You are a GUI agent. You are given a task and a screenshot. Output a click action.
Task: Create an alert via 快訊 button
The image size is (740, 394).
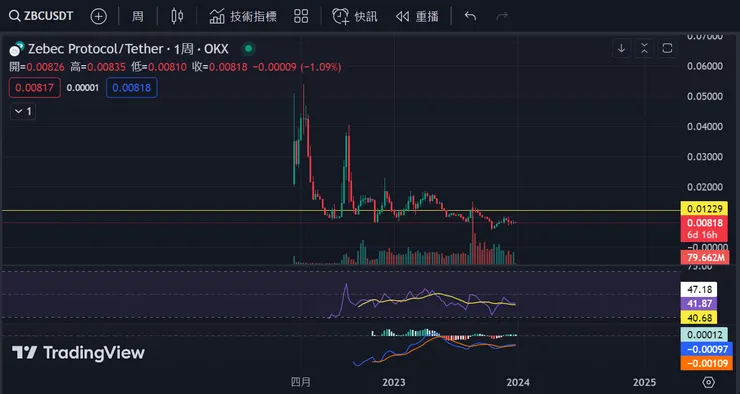(x=354, y=17)
